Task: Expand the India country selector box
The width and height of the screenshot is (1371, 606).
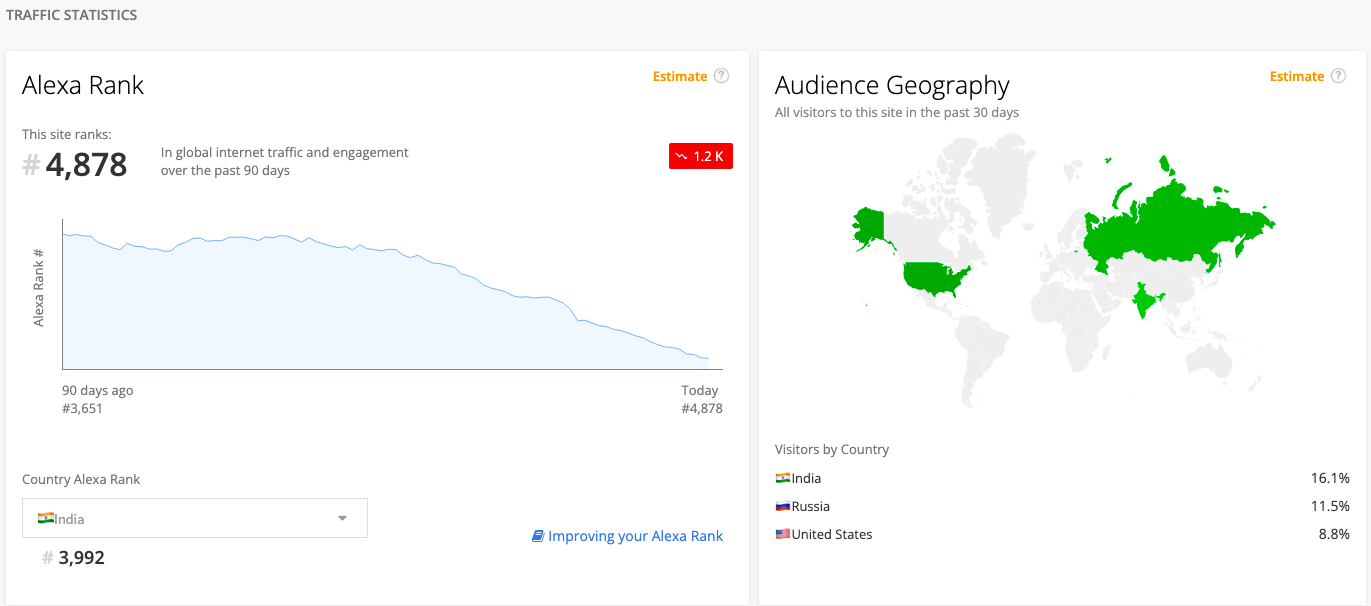Action: tap(195, 518)
